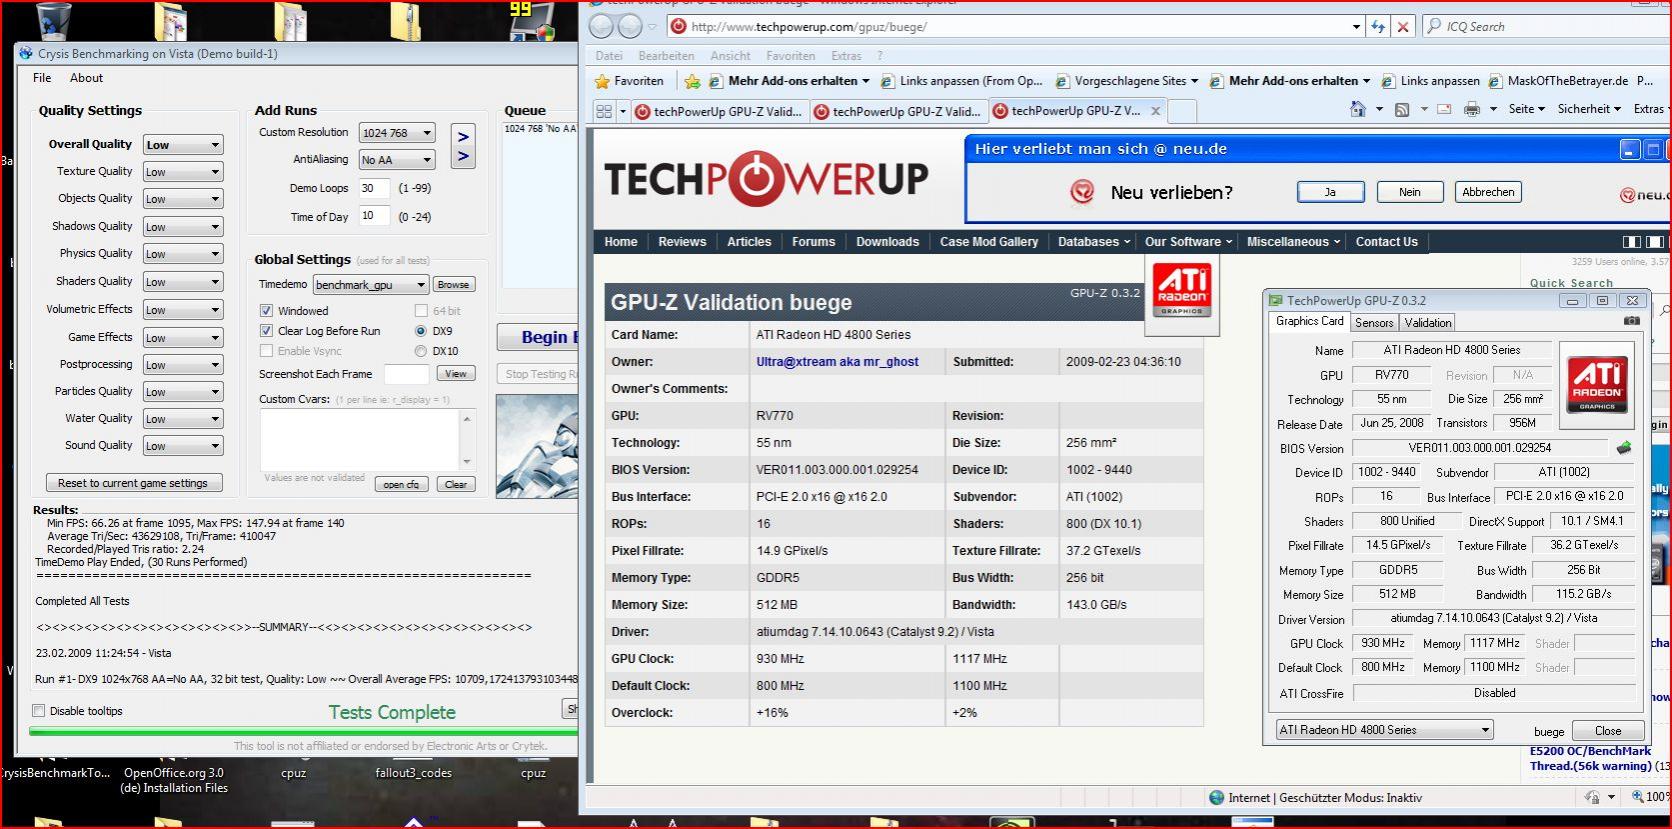
Task: Open the Overall Quality dropdown
Action: [183, 145]
